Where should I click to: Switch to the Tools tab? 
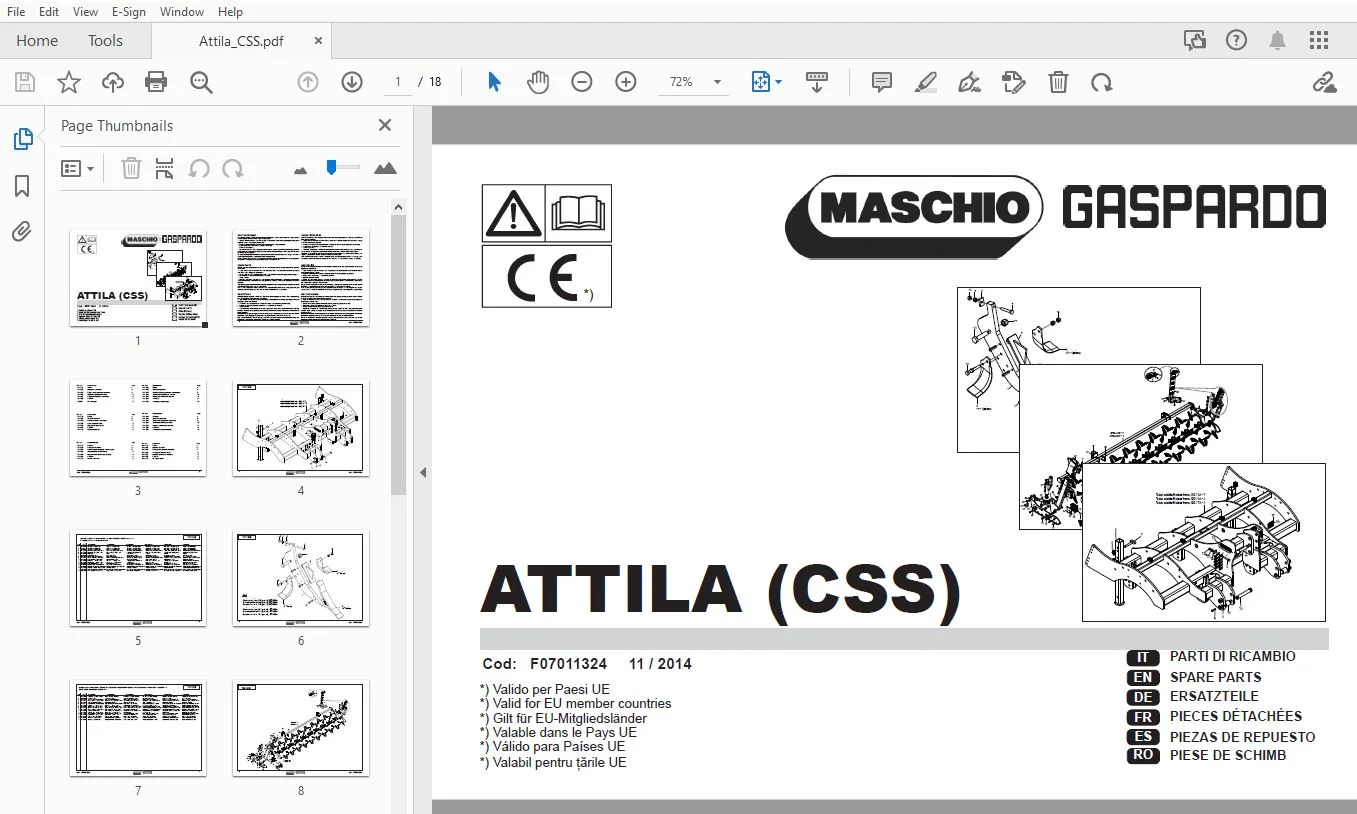pyautogui.click(x=105, y=41)
